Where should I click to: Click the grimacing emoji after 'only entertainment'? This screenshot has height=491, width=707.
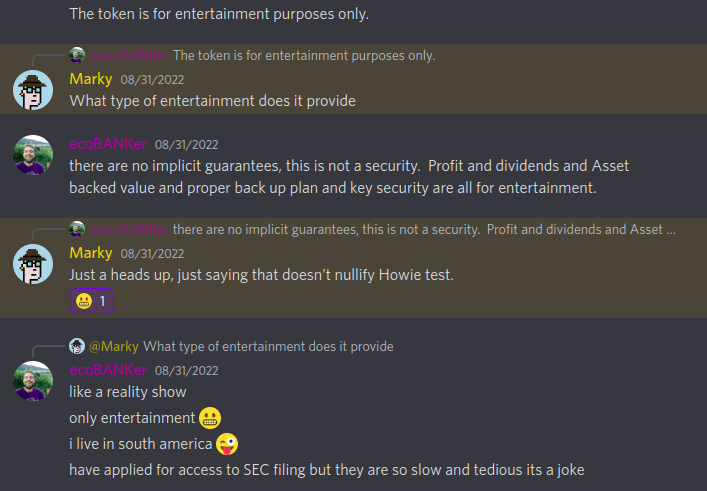click(x=209, y=418)
